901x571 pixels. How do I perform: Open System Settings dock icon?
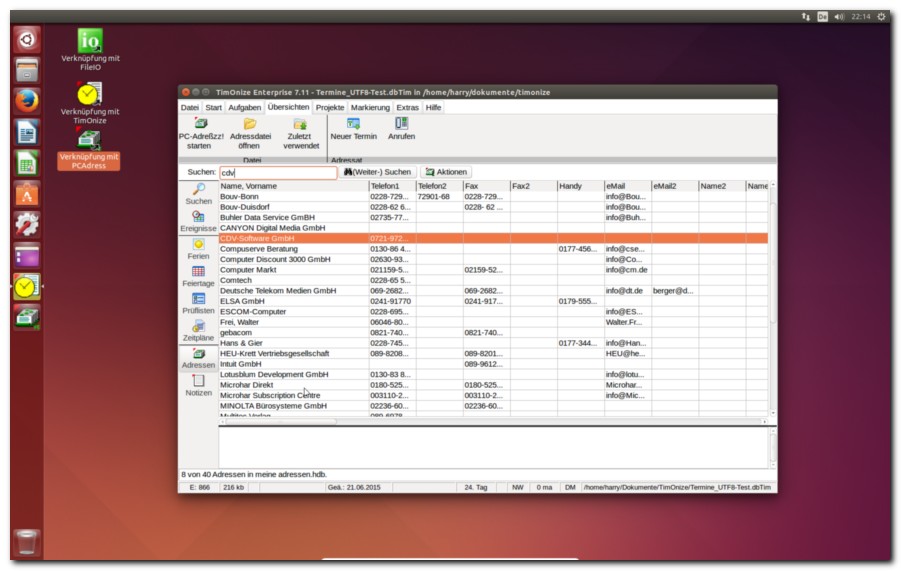(26, 225)
